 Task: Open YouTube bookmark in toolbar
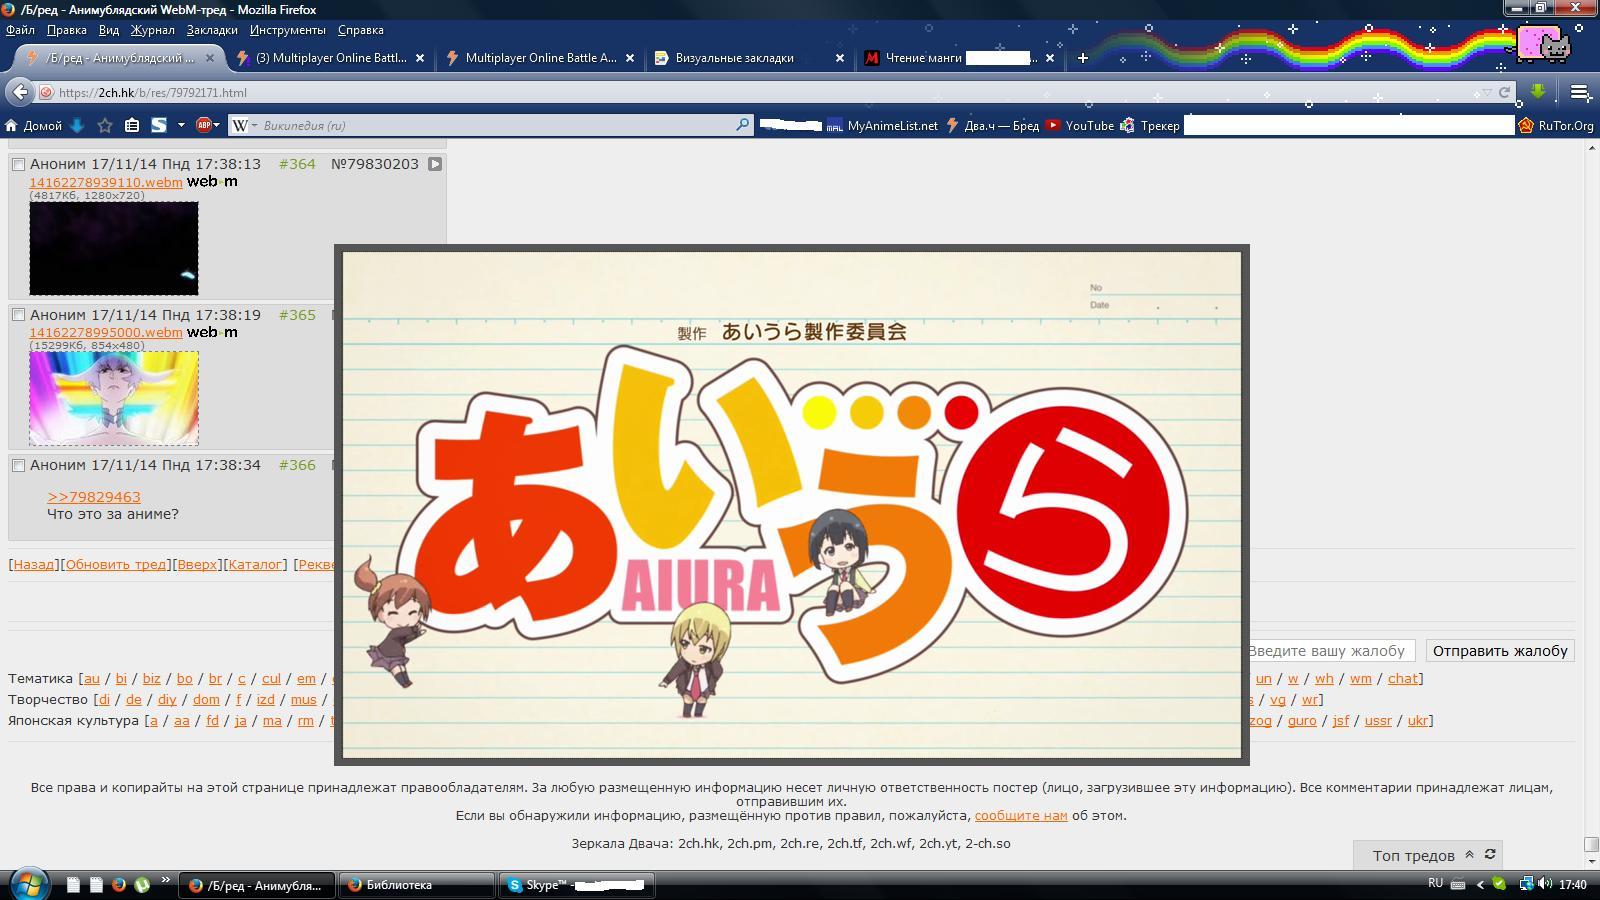click(1080, 125)
